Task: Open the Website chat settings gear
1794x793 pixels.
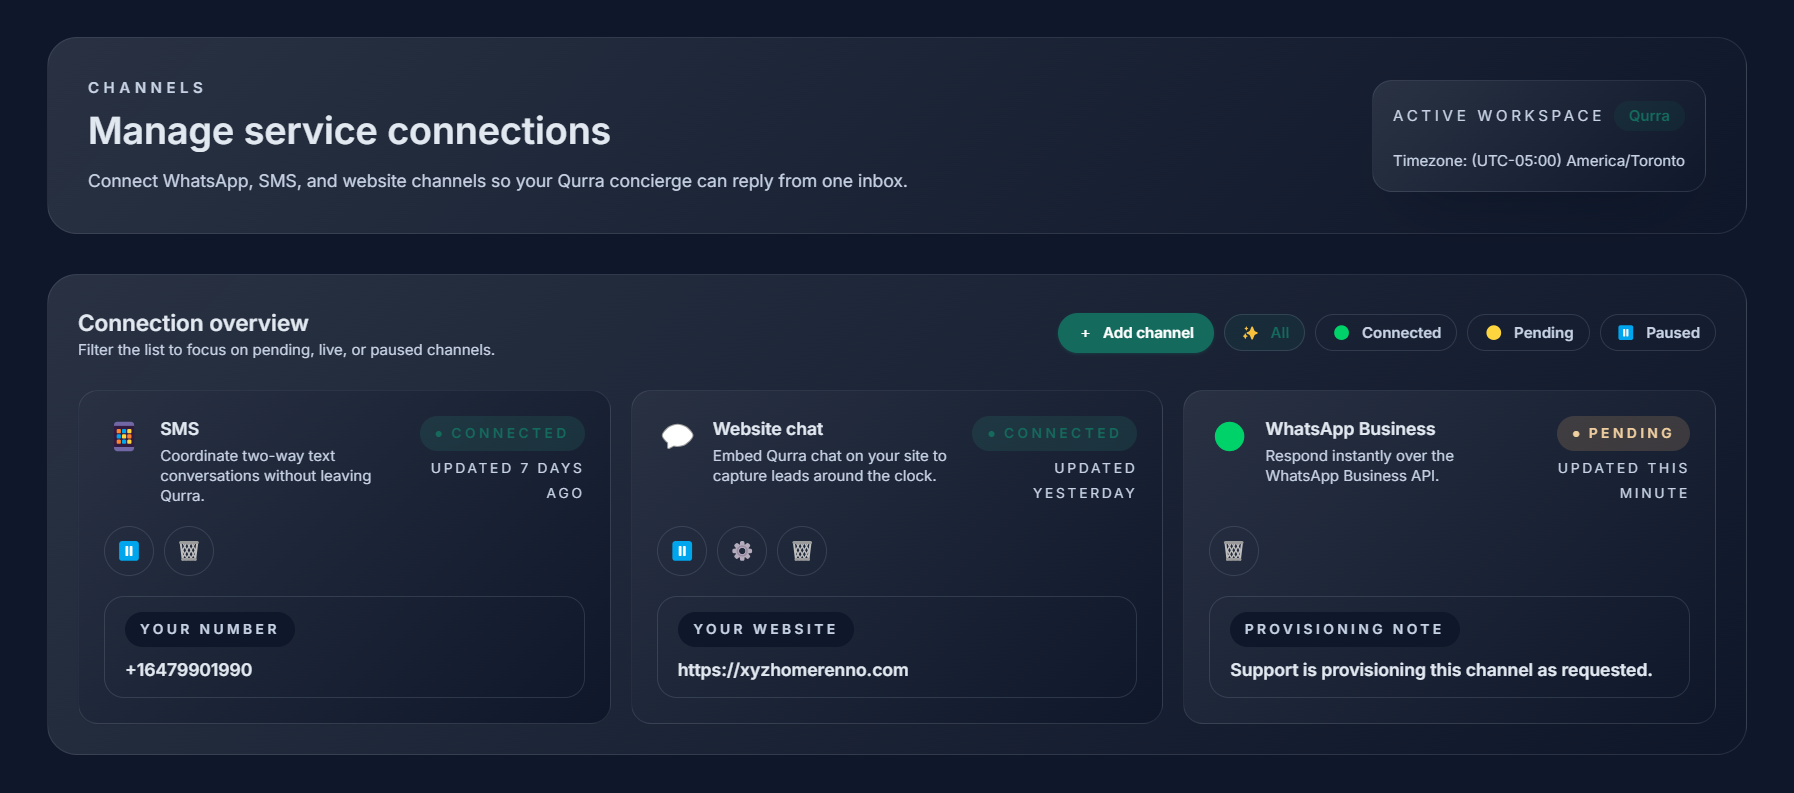Action: [x=741, y=551]
